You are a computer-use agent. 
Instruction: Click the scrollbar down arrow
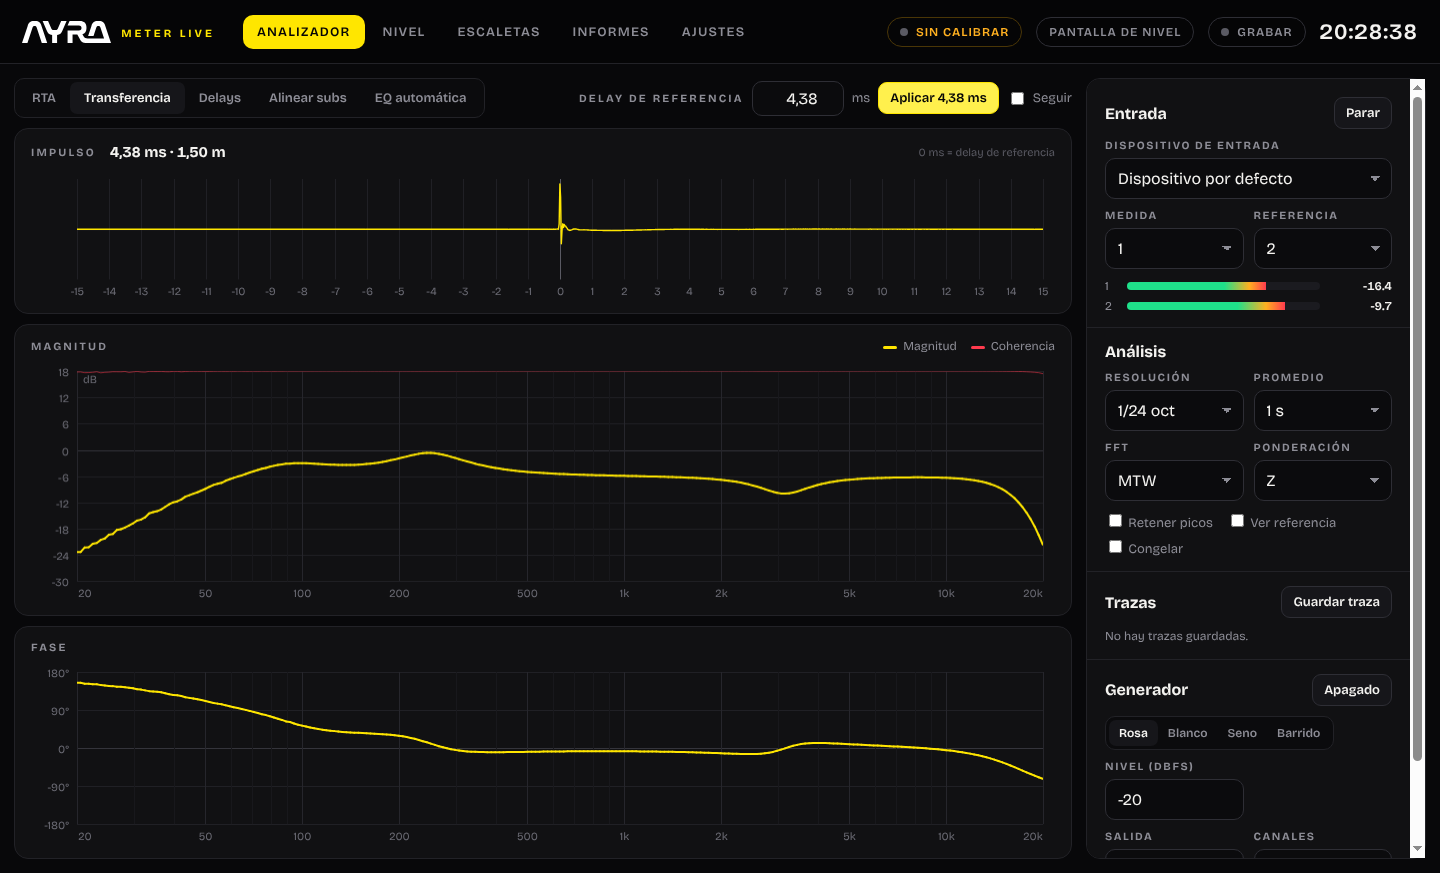1417,849
